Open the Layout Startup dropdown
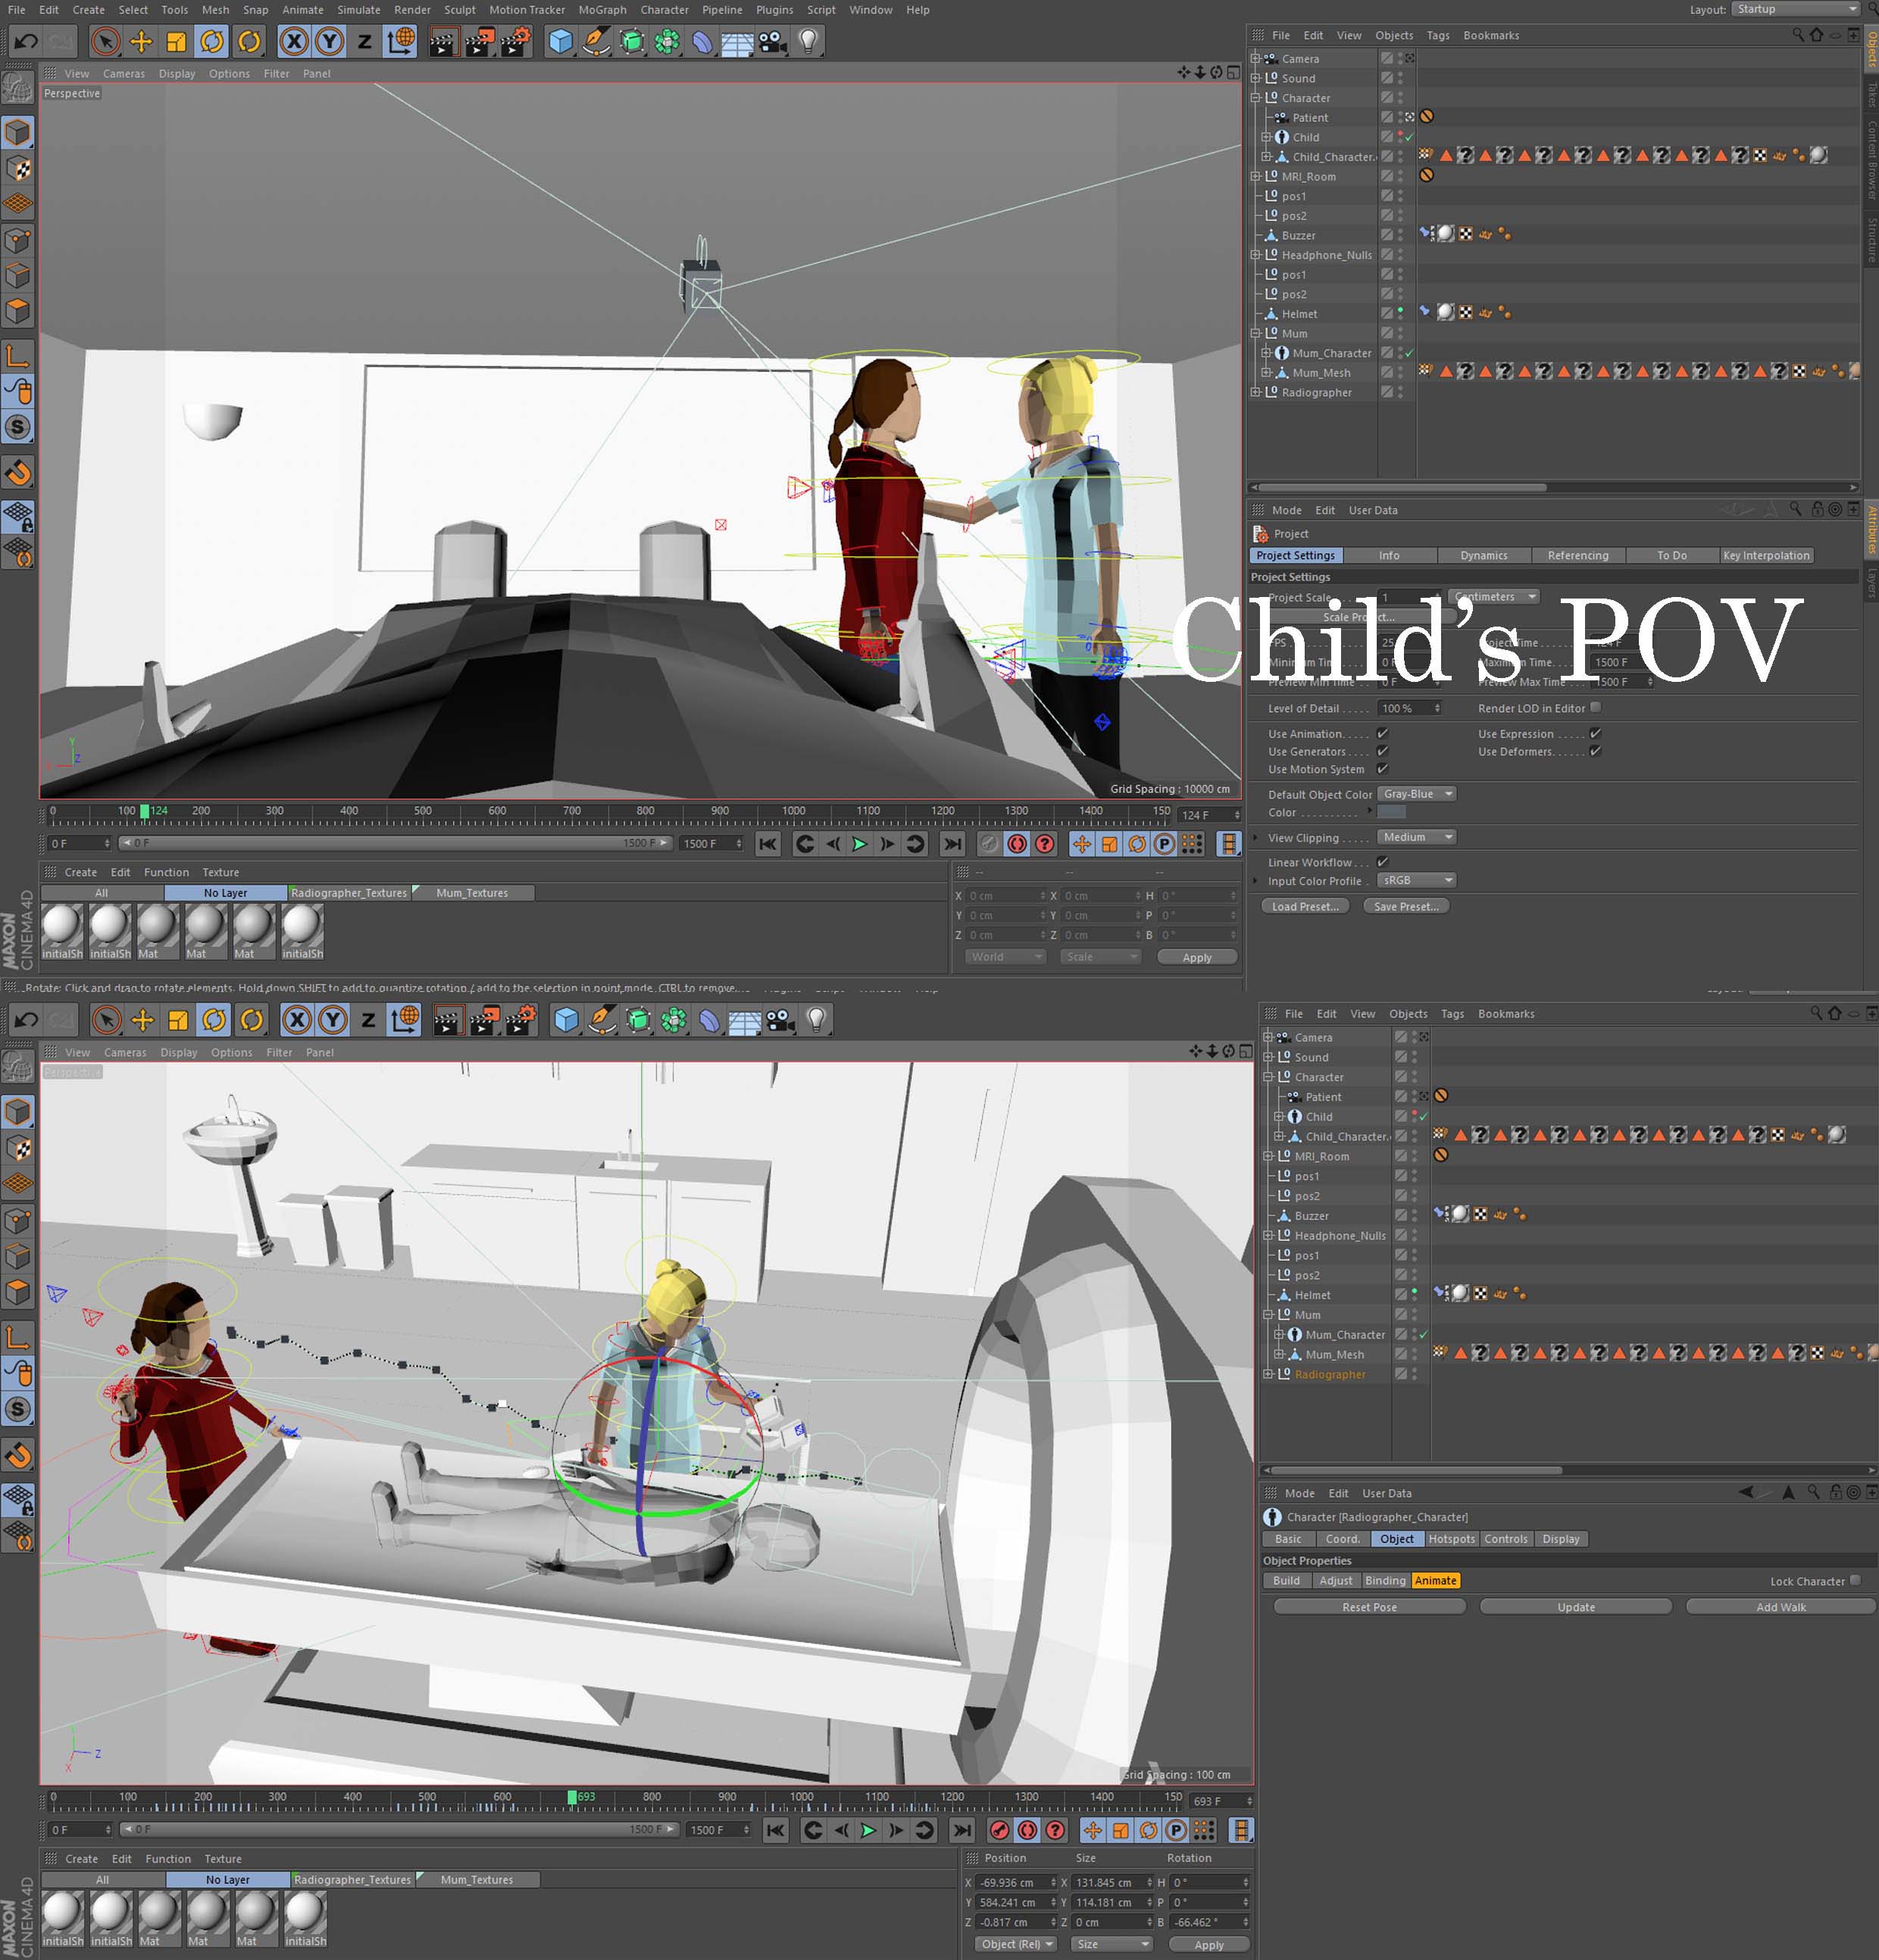The width and height of the screenshot is (1879, 1960). click(1795, 9)
